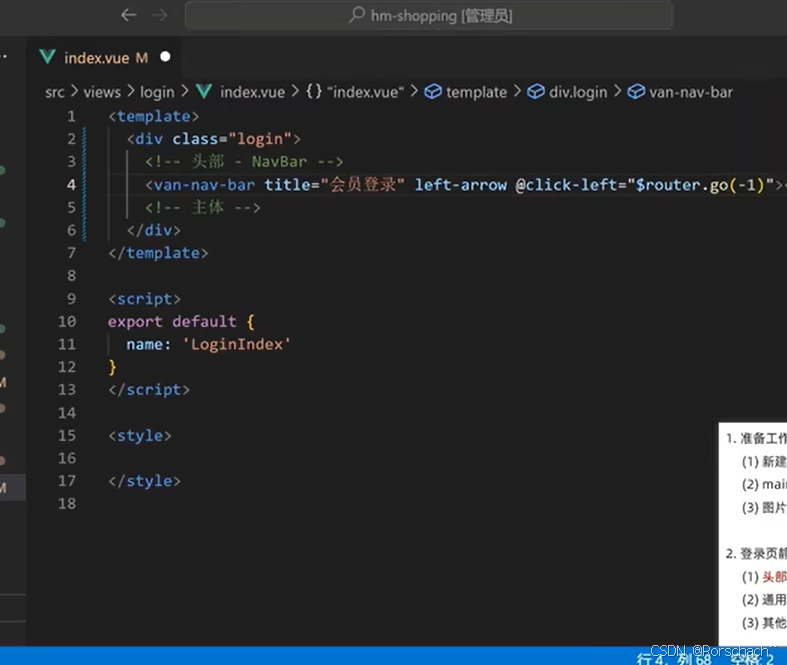The image size is (787, 665).
Task: Click the closing </template> tag
Action: tap(158, 253)
